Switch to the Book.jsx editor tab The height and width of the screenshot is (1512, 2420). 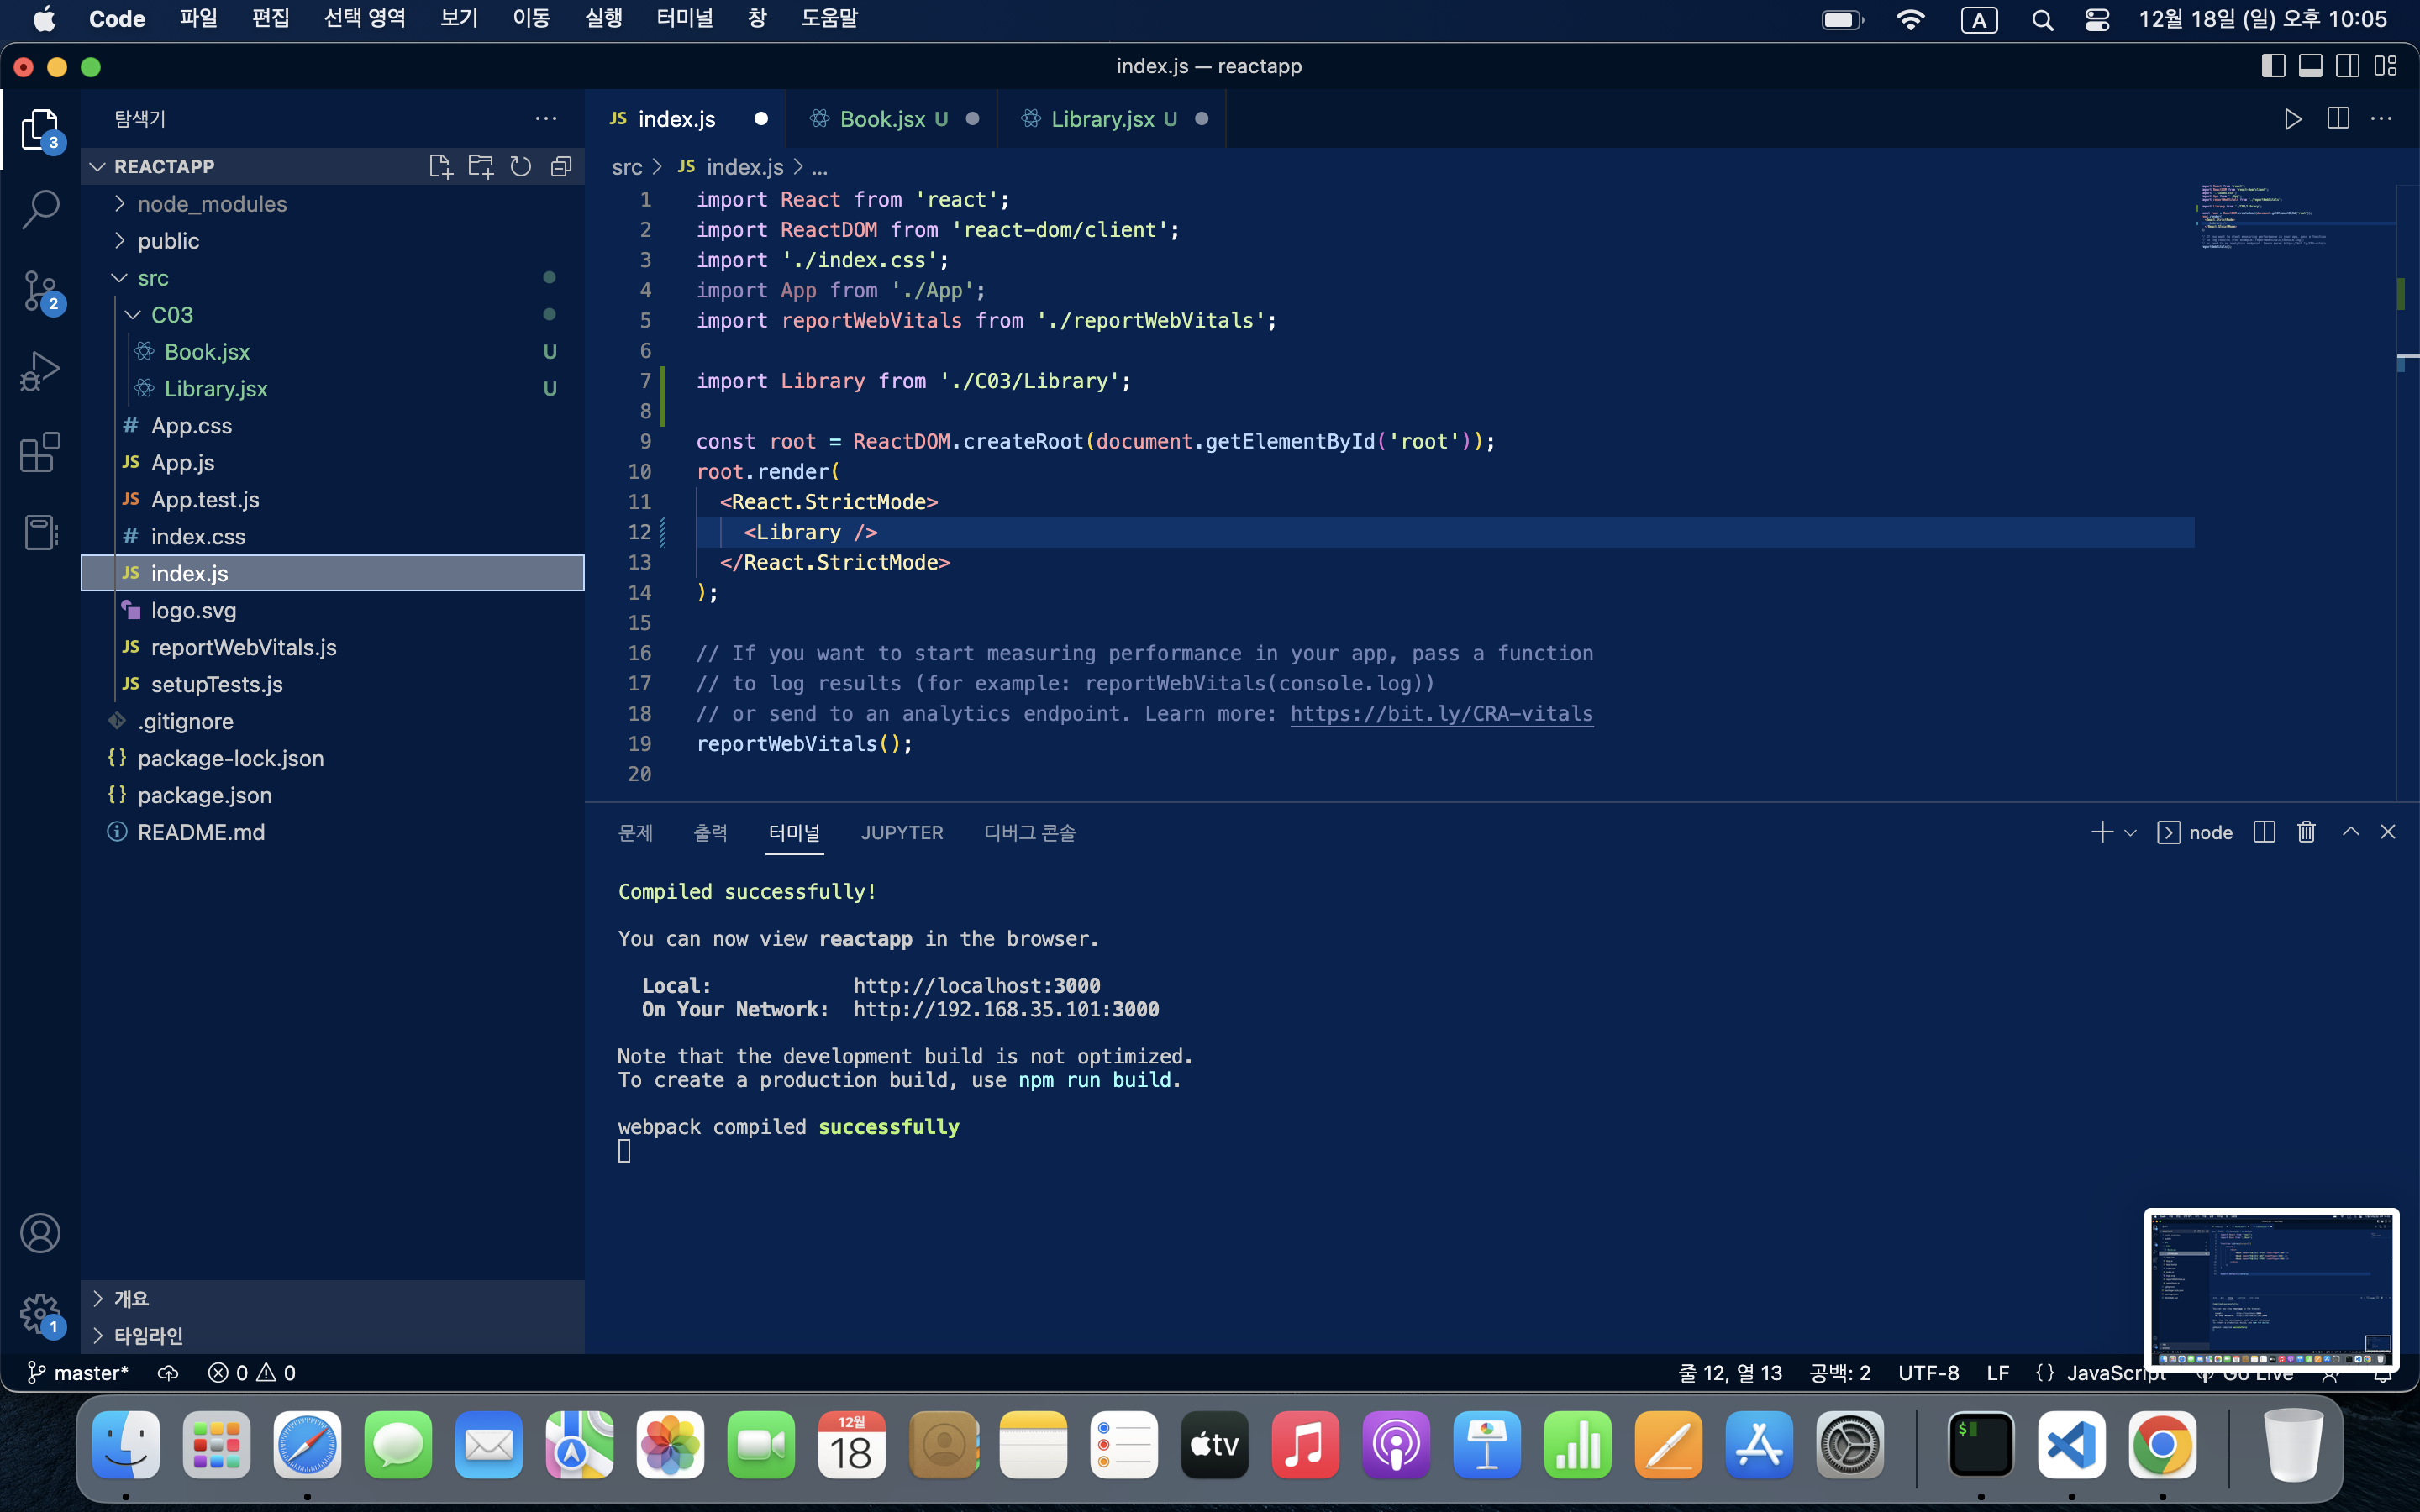pos(892,119)
